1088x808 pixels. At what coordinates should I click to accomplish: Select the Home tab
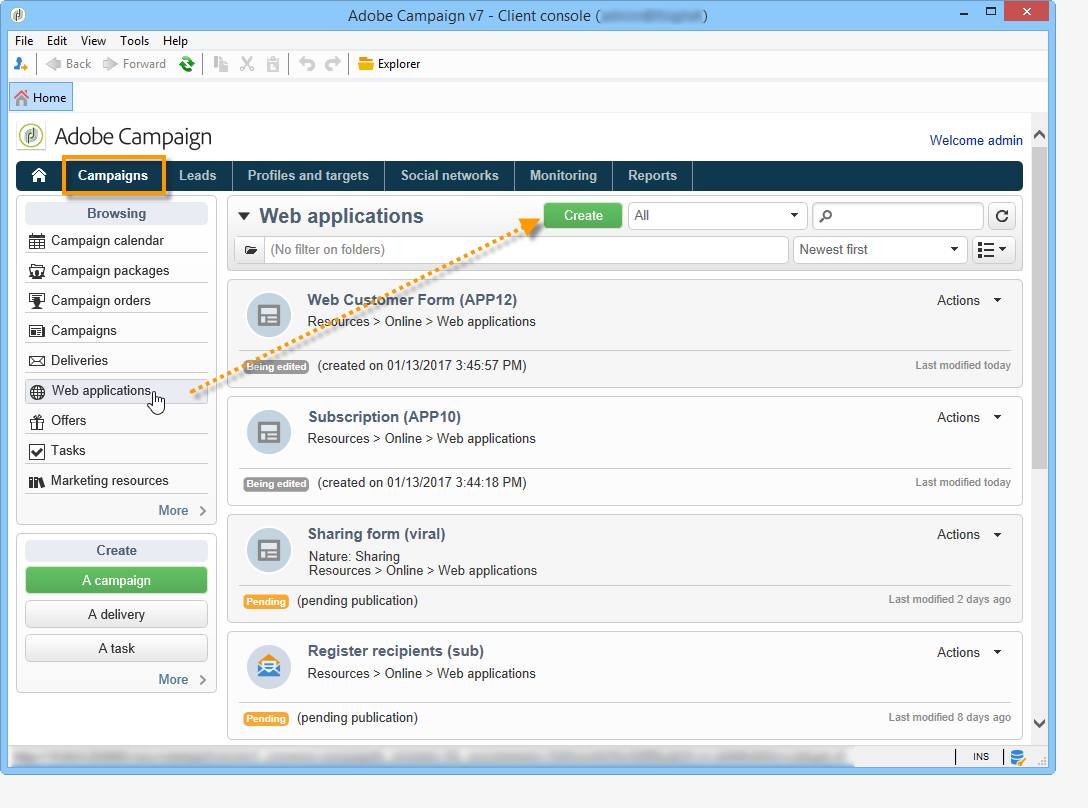point(41,98)
